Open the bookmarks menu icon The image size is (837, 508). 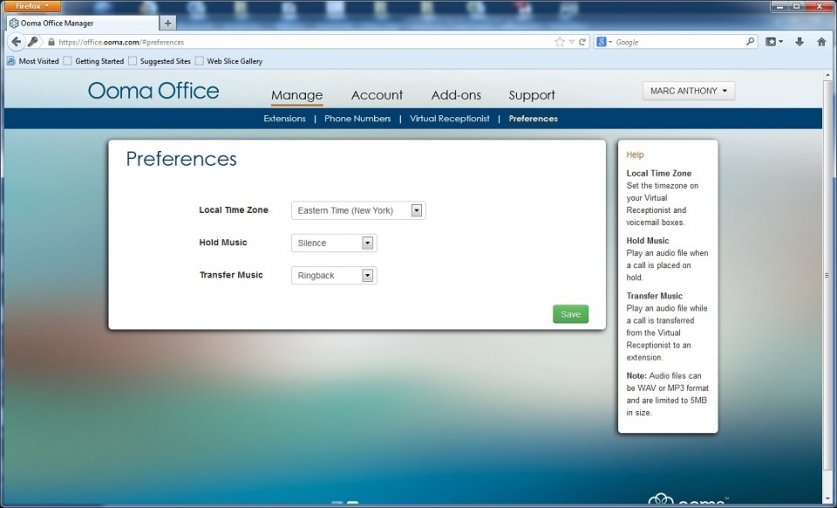coord(774,42)
